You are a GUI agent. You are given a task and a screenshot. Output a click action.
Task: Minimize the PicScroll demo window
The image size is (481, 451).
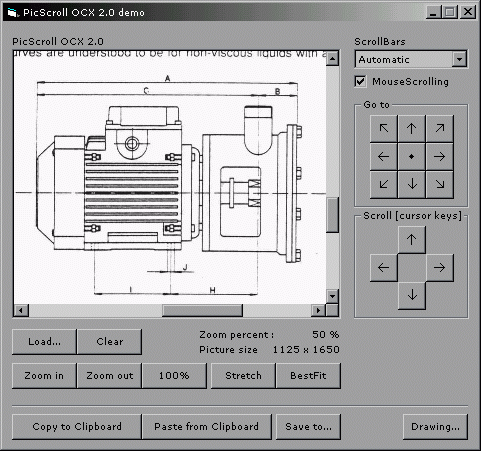tap(434, 13)
